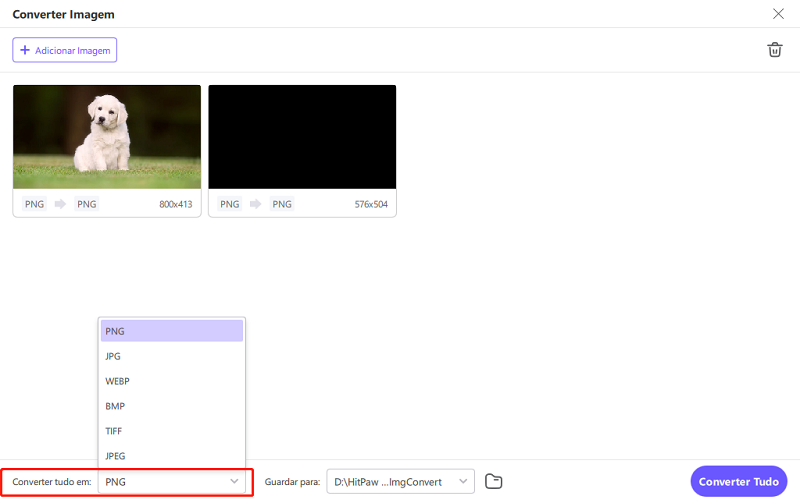This screenshot has width=800, height=503.
Task: Click the Adicionar Imagem button
Action: click(65, 50)
